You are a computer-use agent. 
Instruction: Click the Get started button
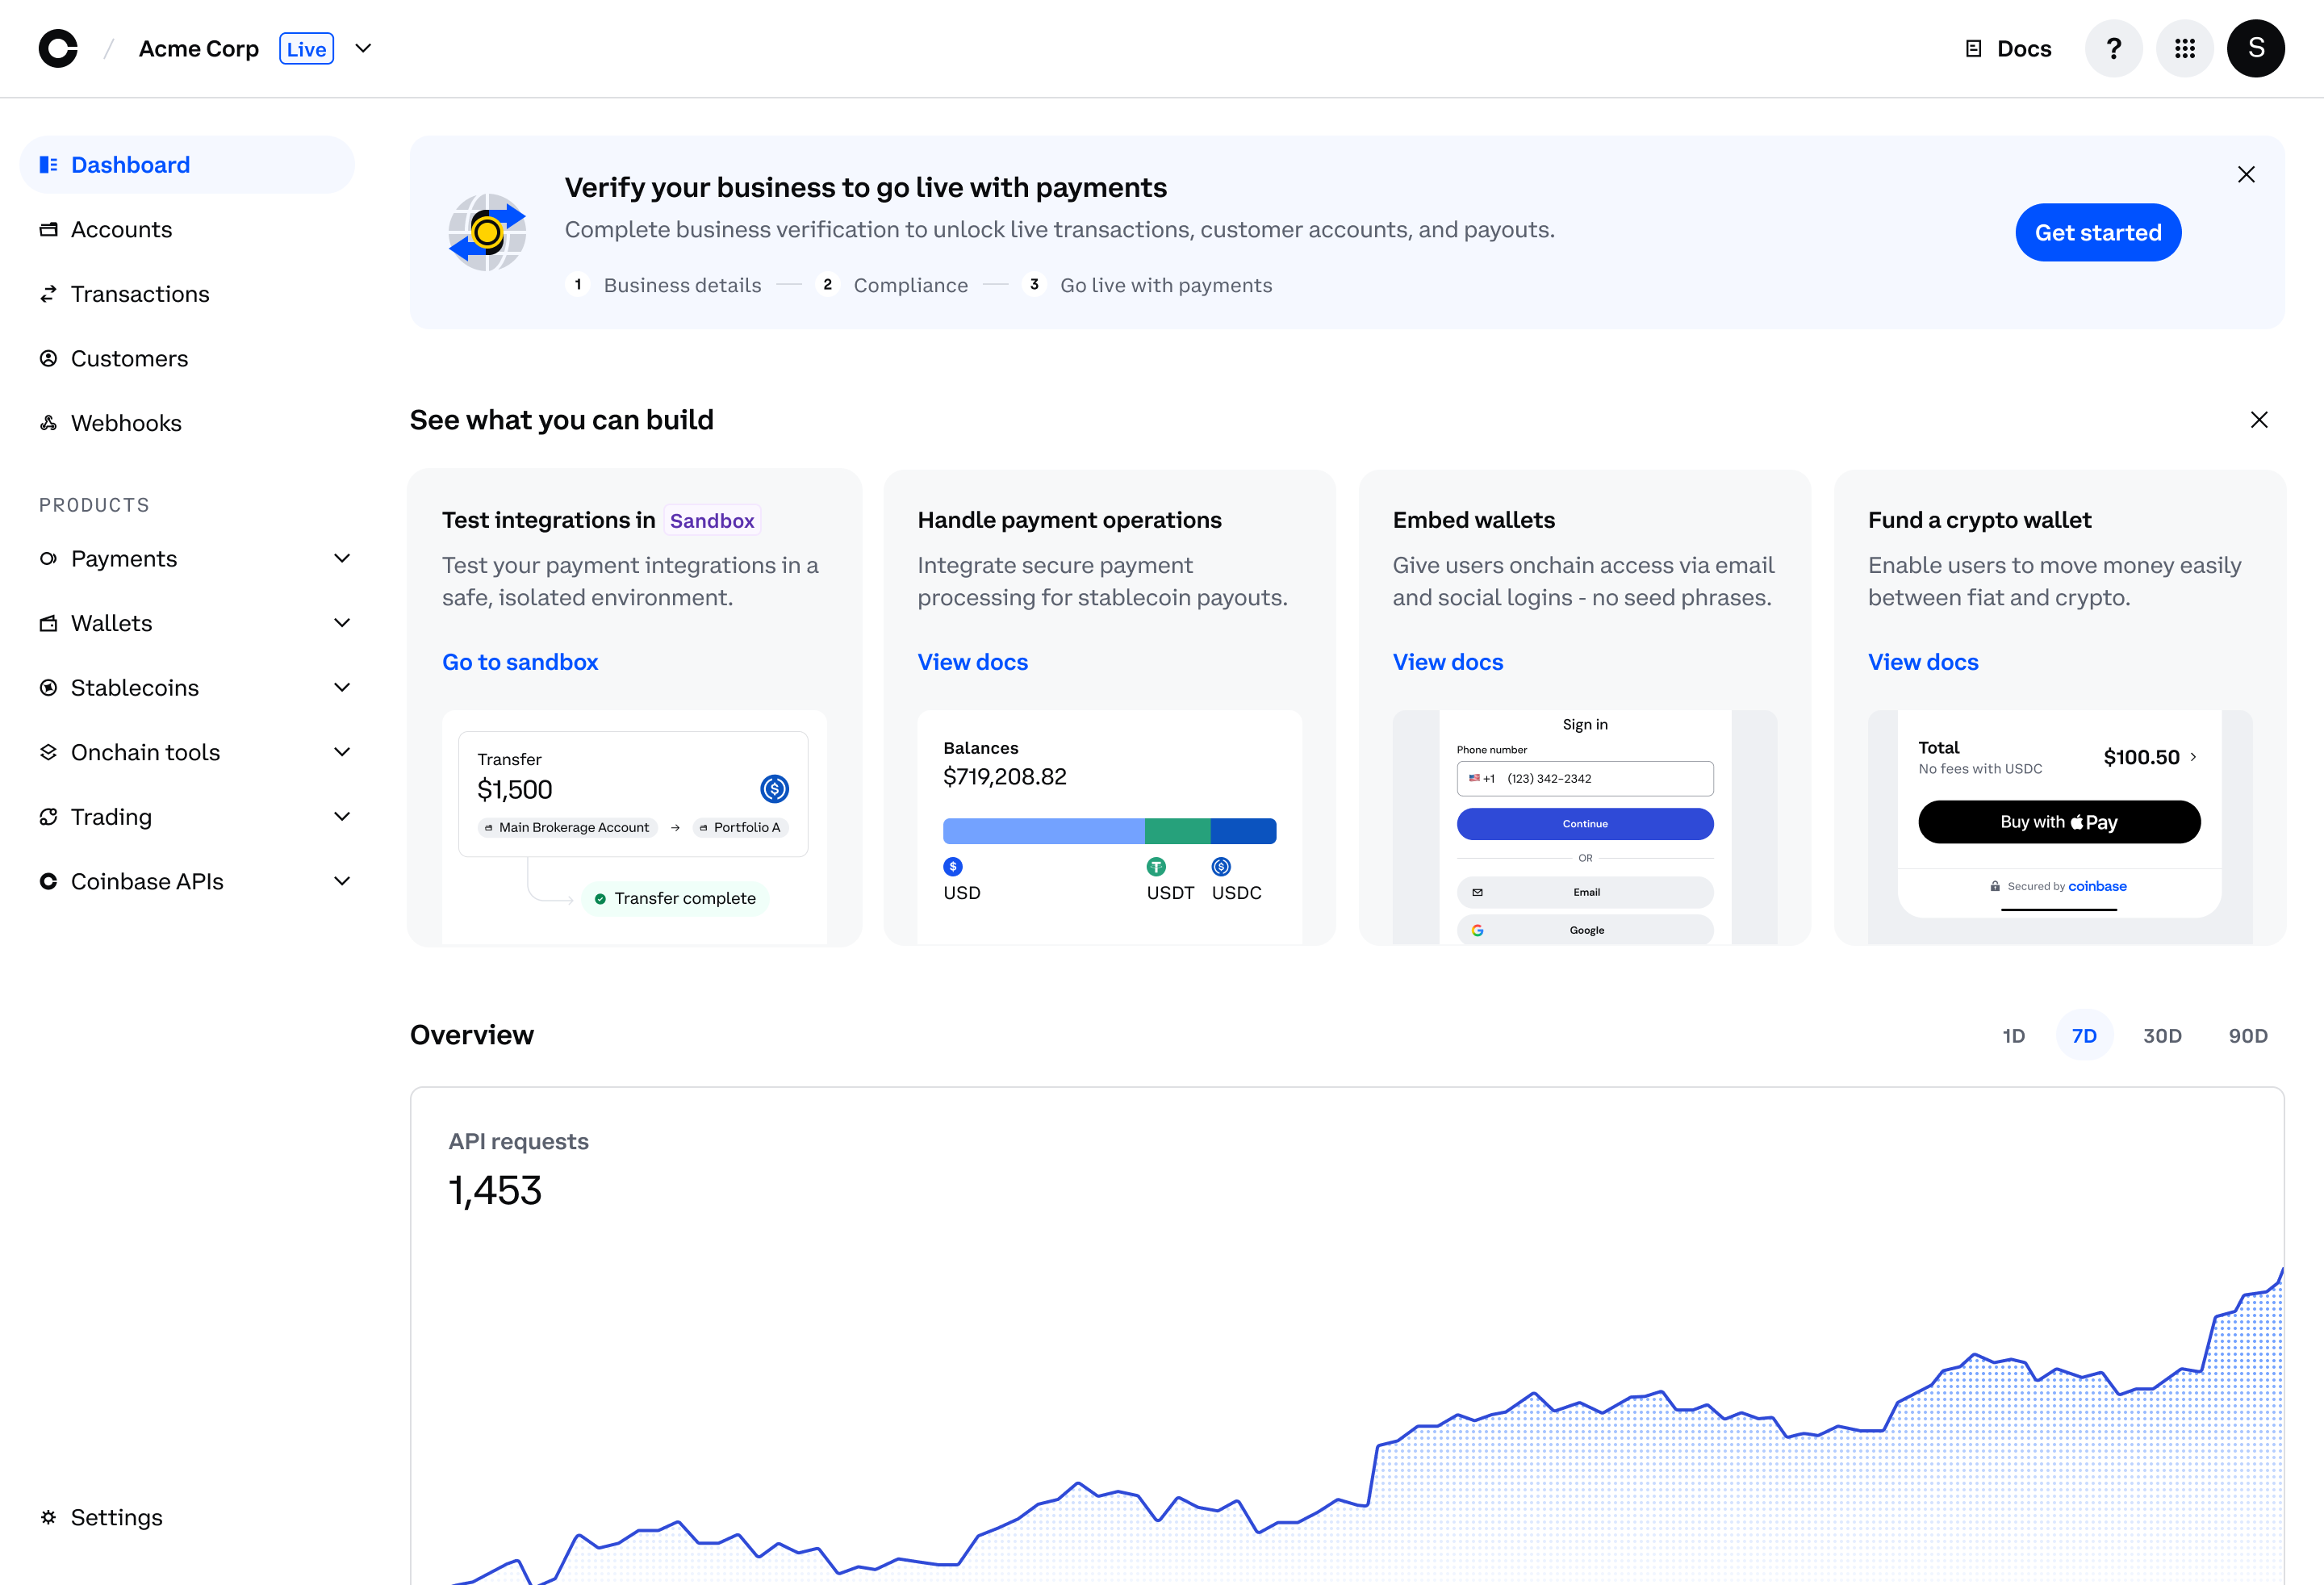2098,233
